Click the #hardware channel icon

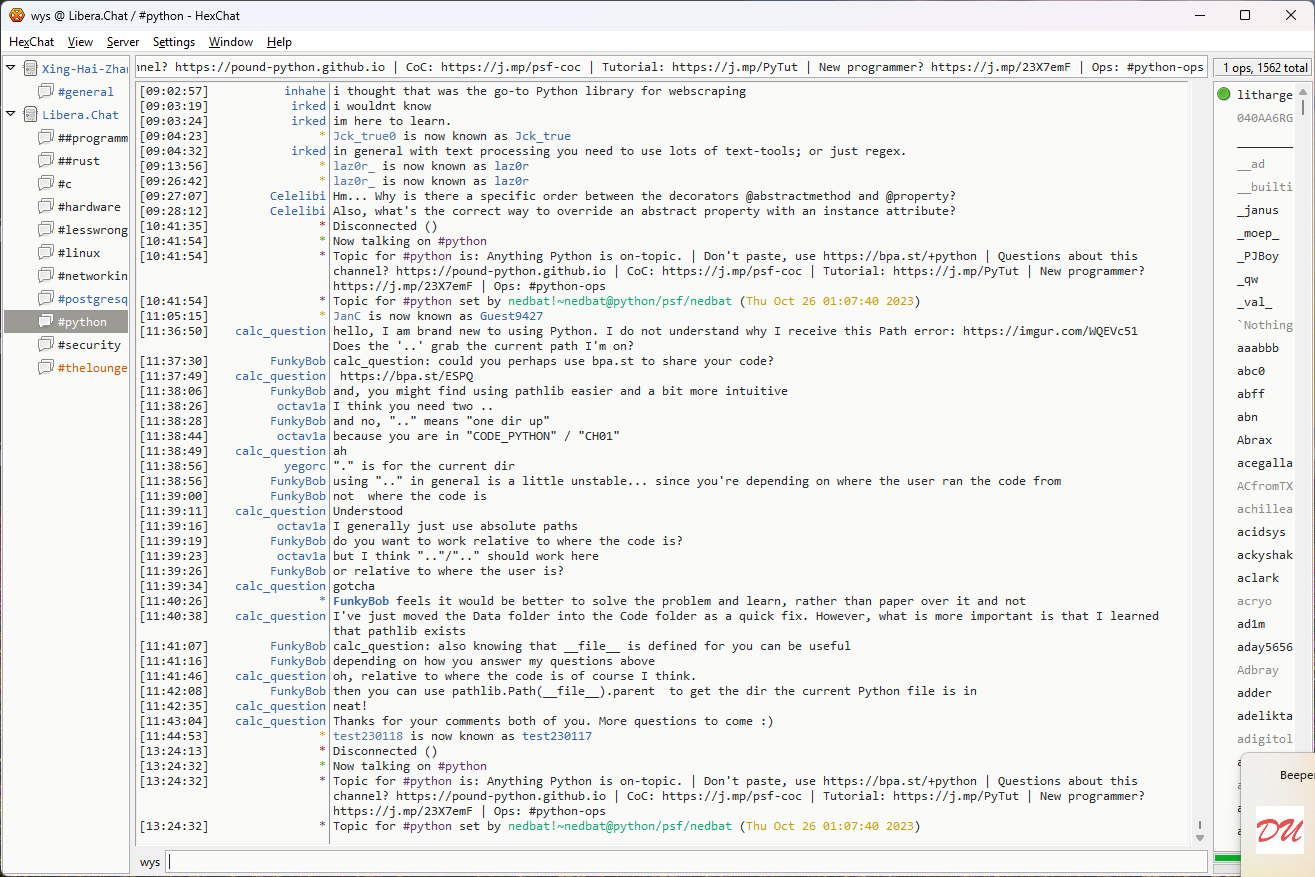pos(46,207)
